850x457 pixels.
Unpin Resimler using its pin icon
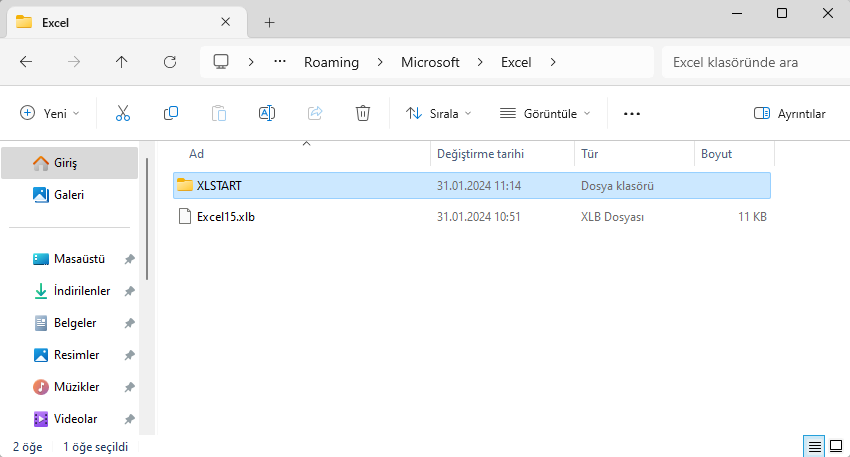pyautogui.click(x=130, y=355)
